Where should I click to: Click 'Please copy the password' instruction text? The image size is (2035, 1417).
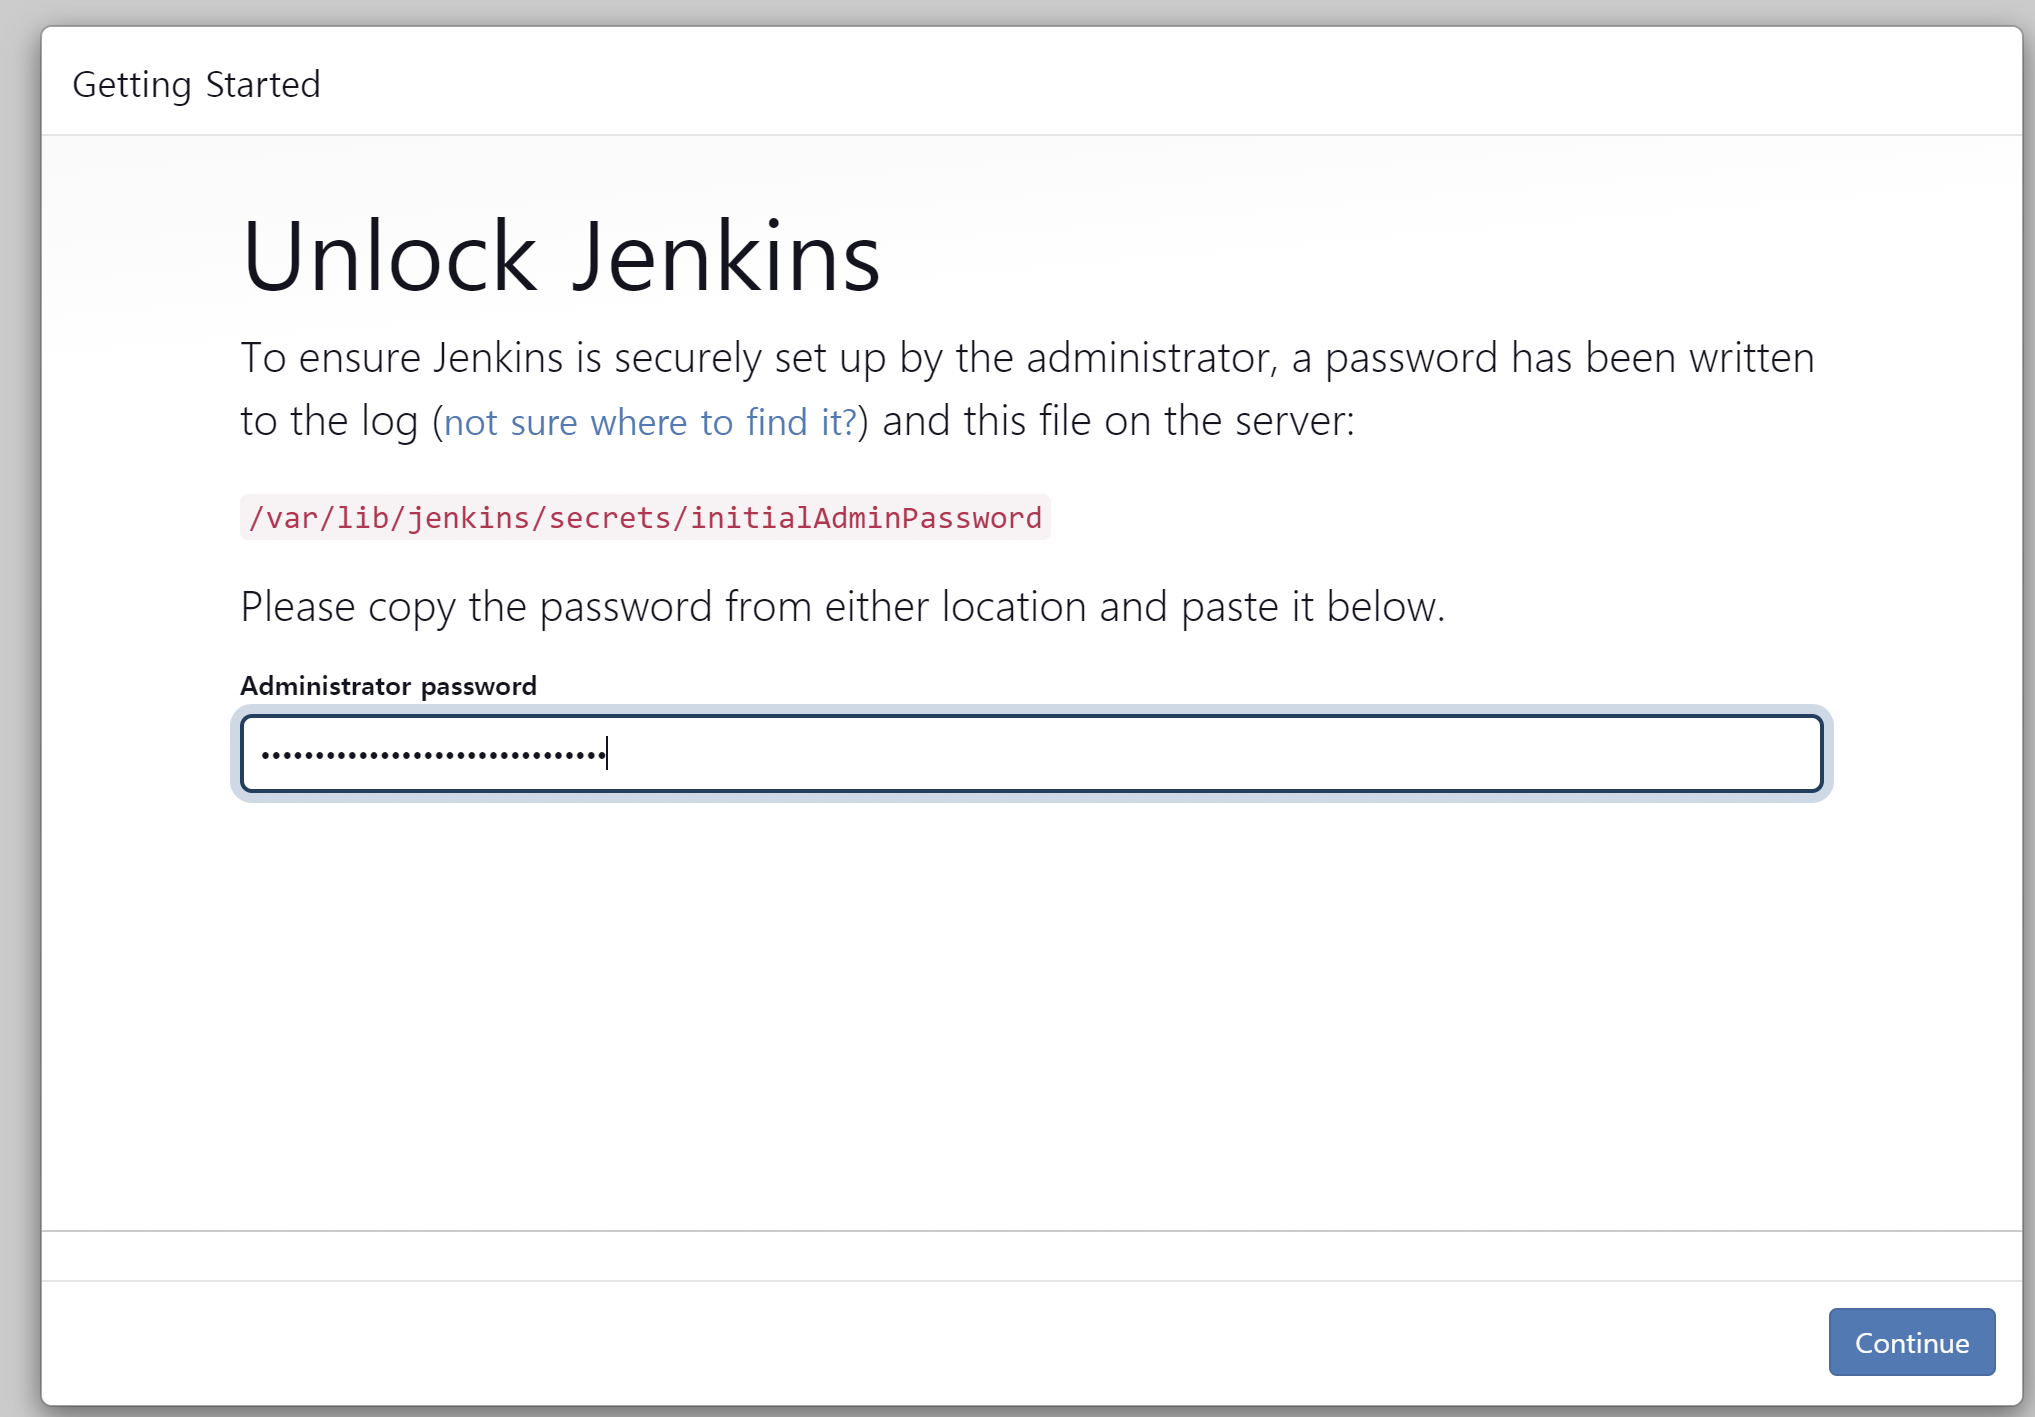pos(842,607)
